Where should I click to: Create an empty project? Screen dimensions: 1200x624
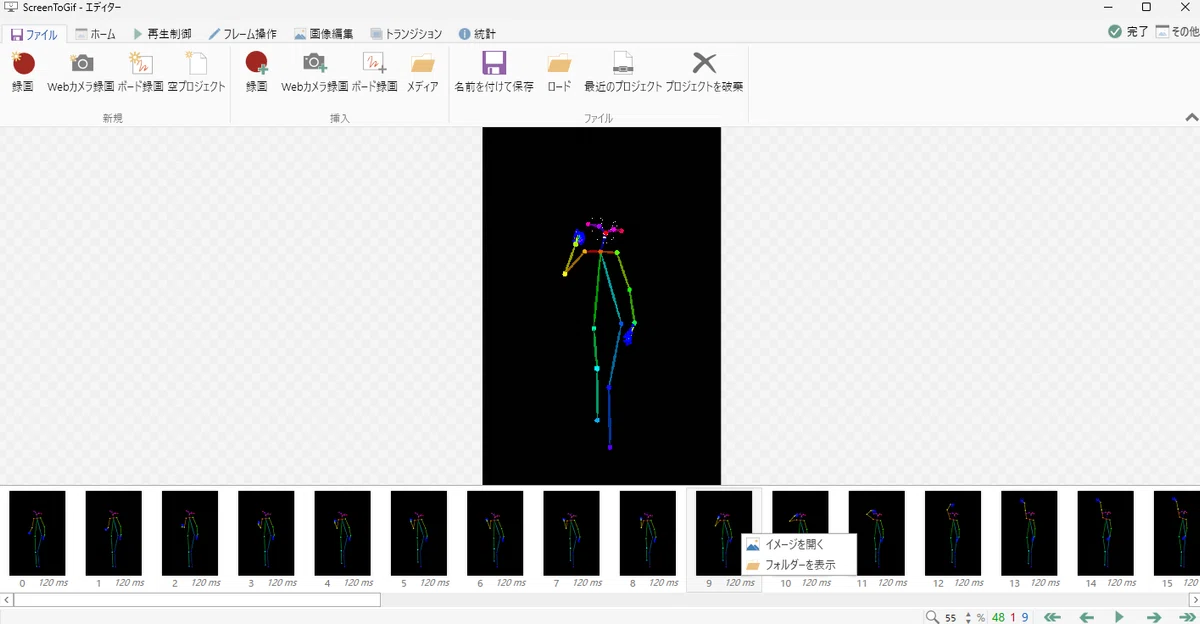click(x=197, y=71)
